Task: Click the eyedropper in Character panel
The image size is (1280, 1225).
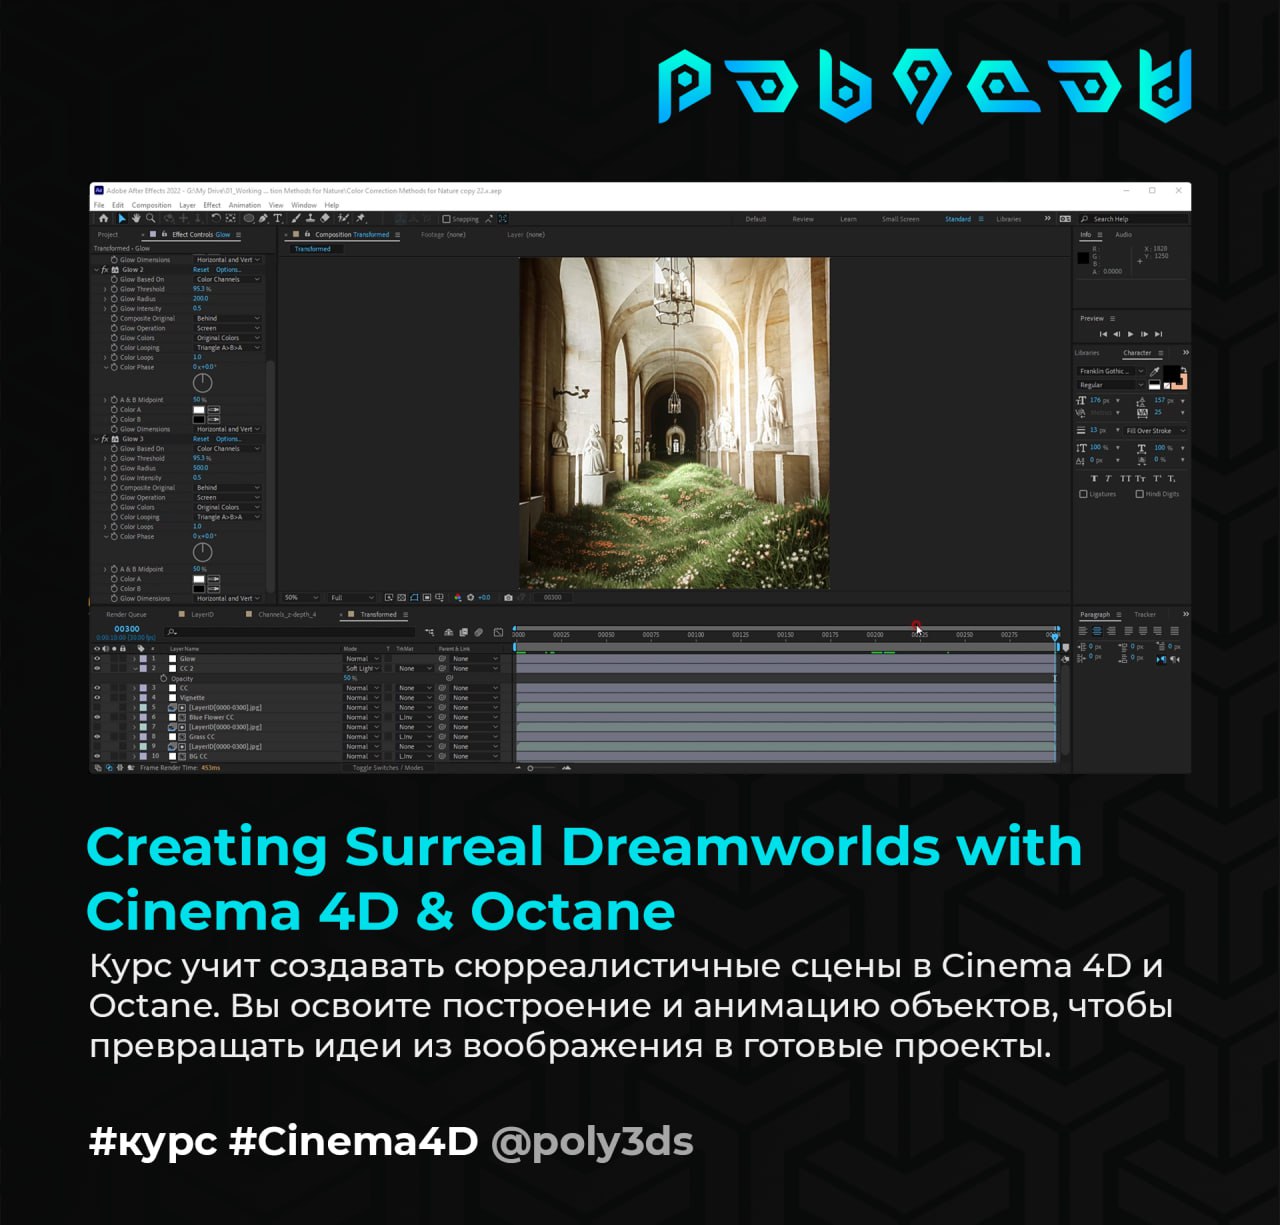Action: click(1155, 371)
